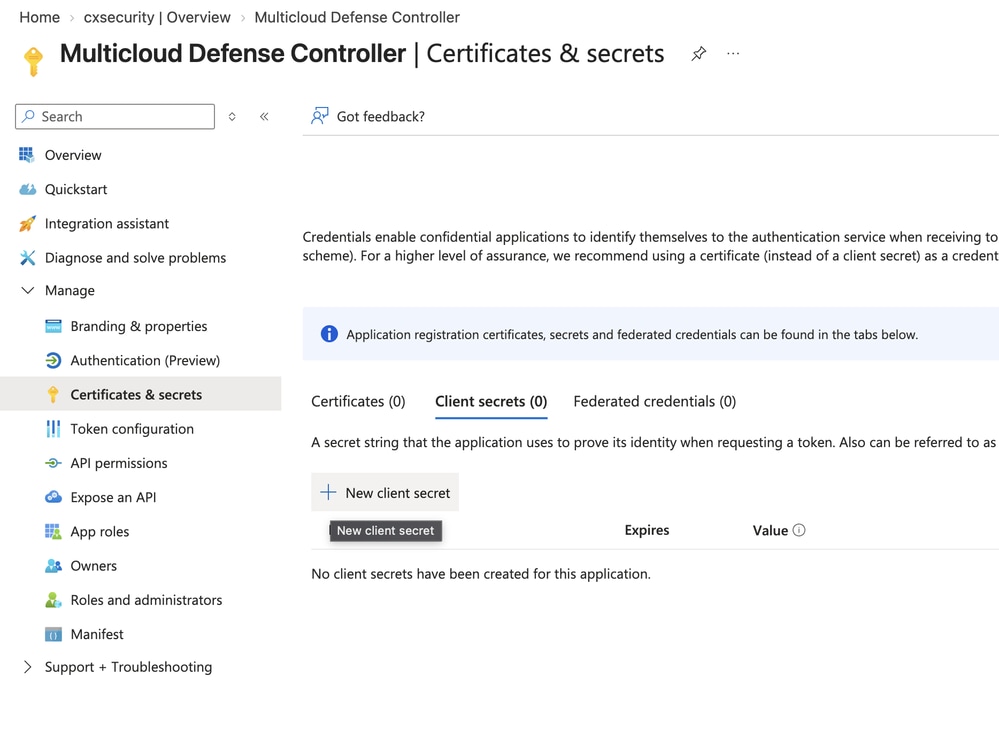Click the API permissions icon

(x=54, y=463)
